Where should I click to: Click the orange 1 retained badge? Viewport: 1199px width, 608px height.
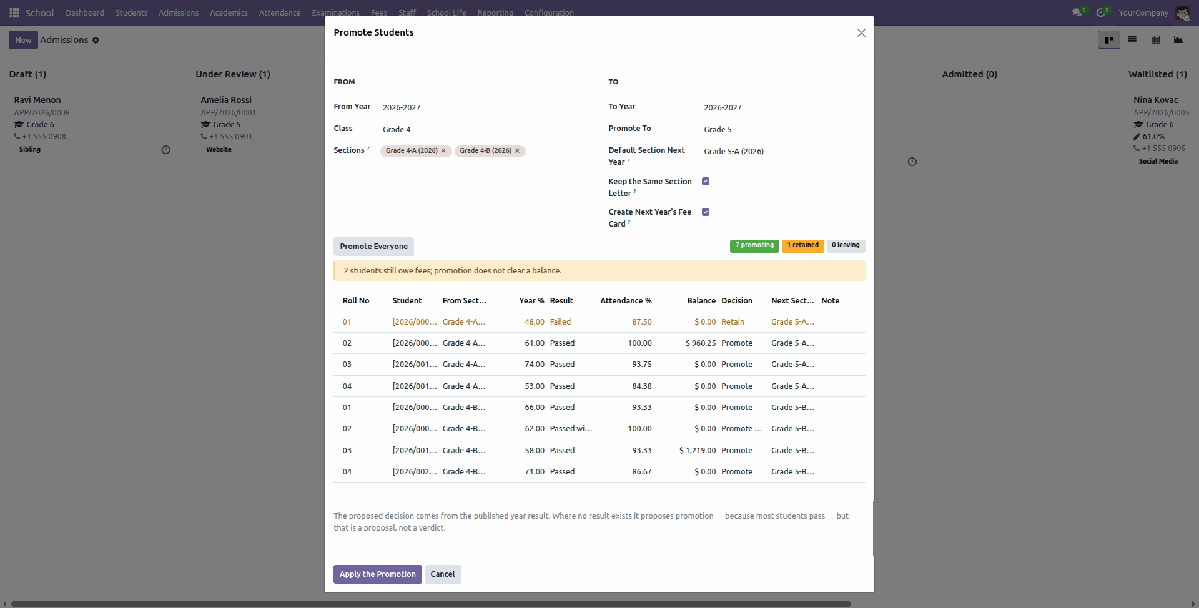point(803,245)
